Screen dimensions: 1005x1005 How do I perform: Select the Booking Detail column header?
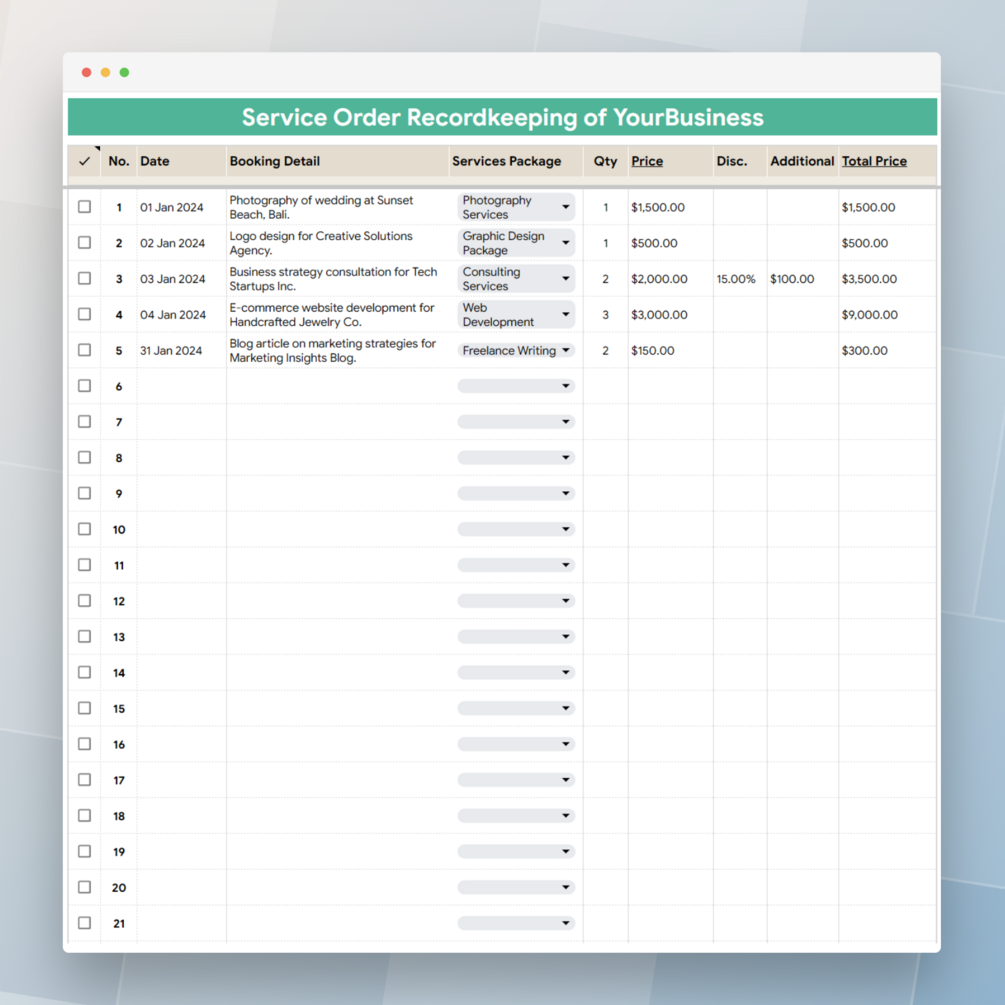point(274,162)
